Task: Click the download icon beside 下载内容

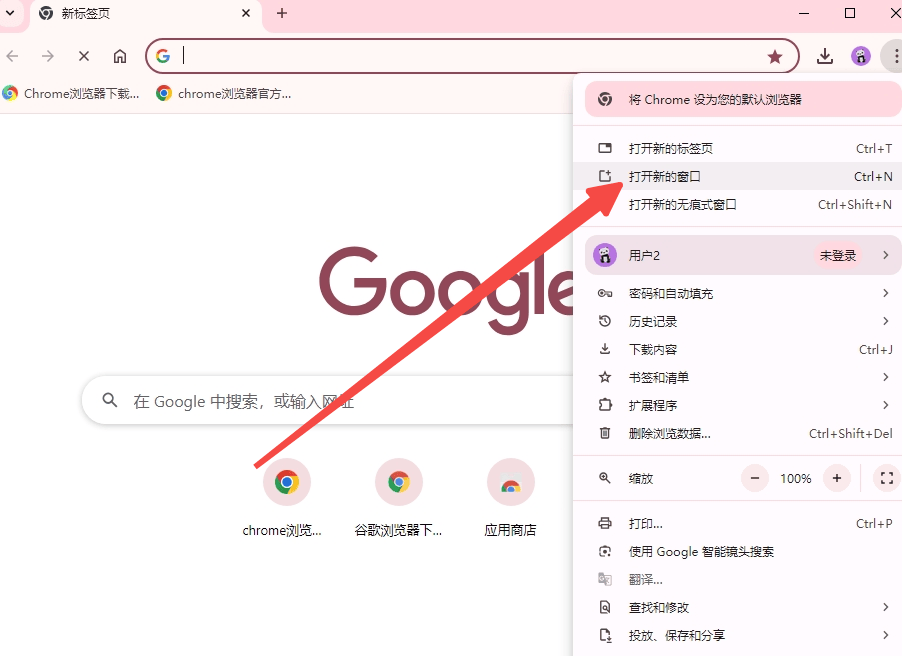Action: (x=605, y=349)
